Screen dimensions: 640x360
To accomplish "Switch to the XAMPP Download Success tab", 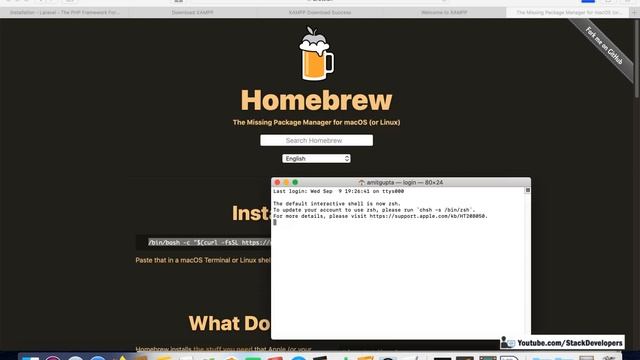I will click(x=320, y=13).
